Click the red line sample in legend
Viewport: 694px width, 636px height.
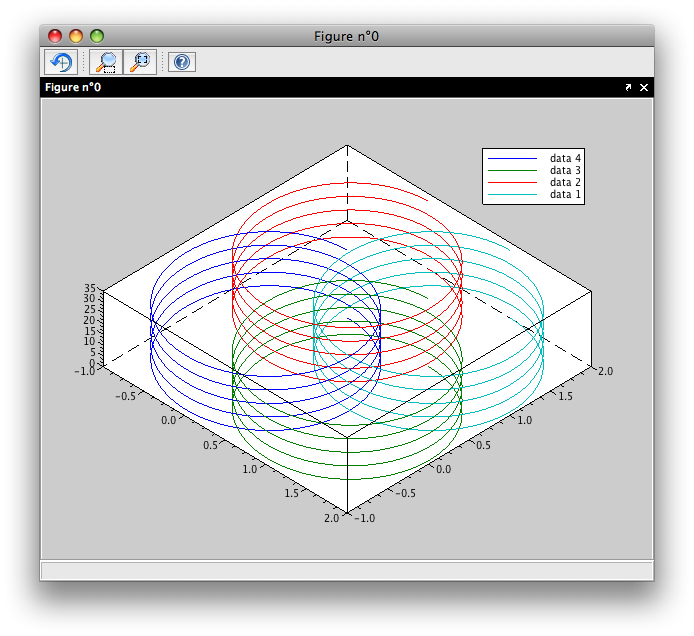click(512, 183)
